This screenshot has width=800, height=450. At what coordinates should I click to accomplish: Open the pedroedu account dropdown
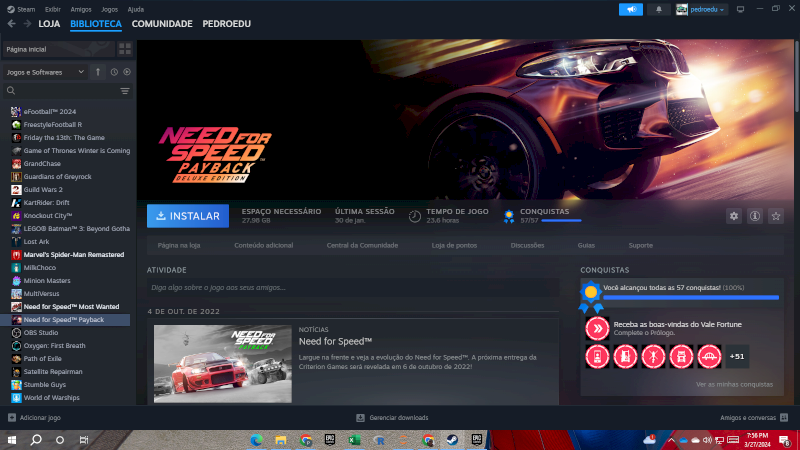point(702,9)
